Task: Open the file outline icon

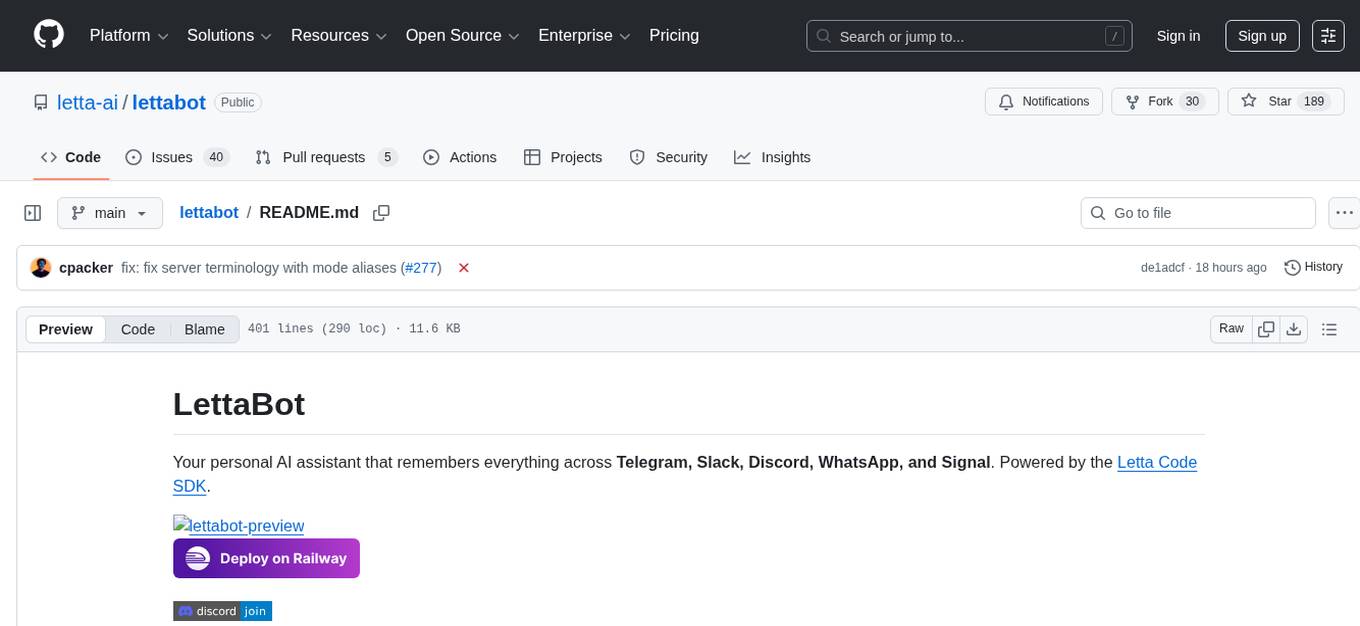Action: click(x=1330, y=328)
